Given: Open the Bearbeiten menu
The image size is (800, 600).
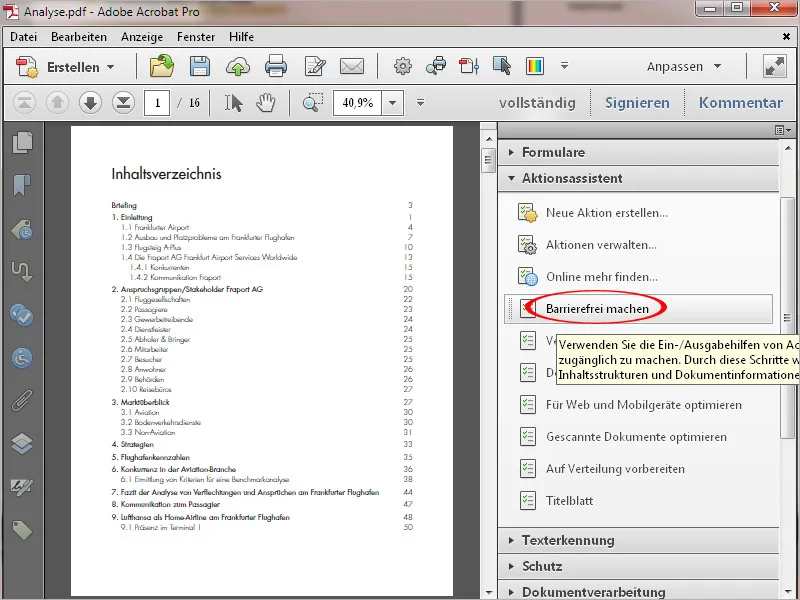Looking at the screenshot, I should [79, 37].
